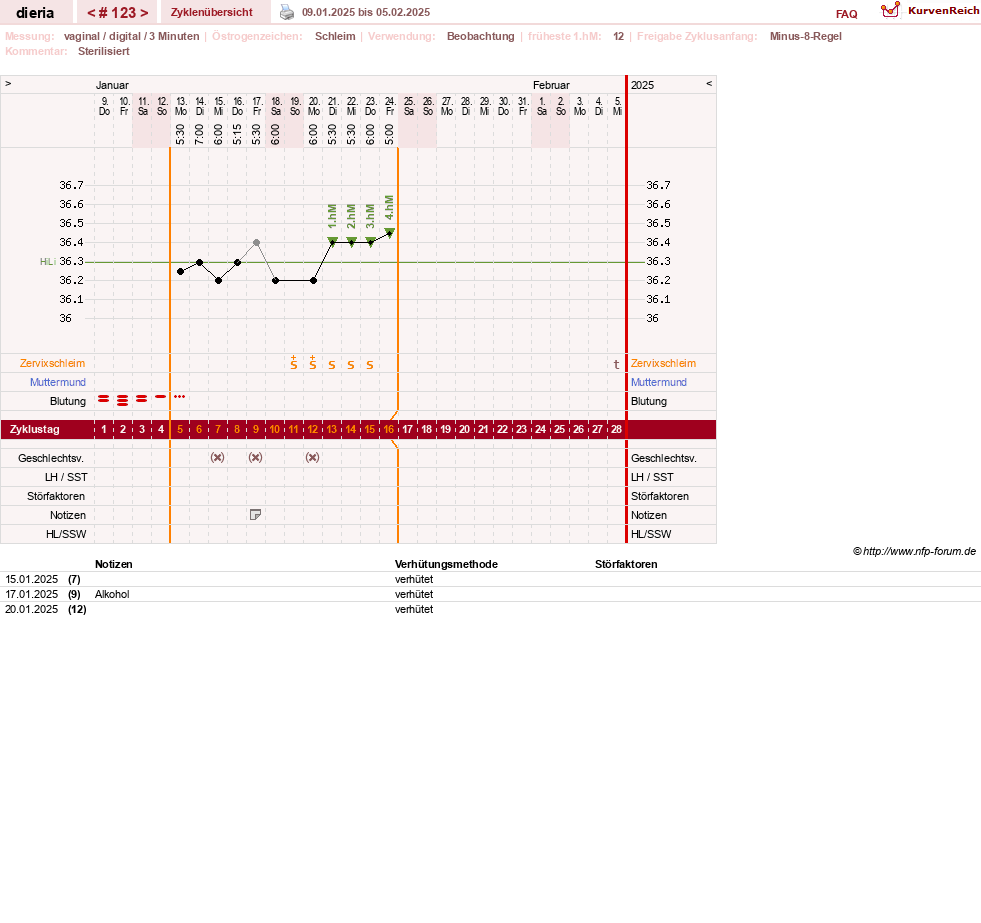Select the intercourse marker on cycle day 9
The height and width of the screenshot is (923, 981).
coord(255,457)
